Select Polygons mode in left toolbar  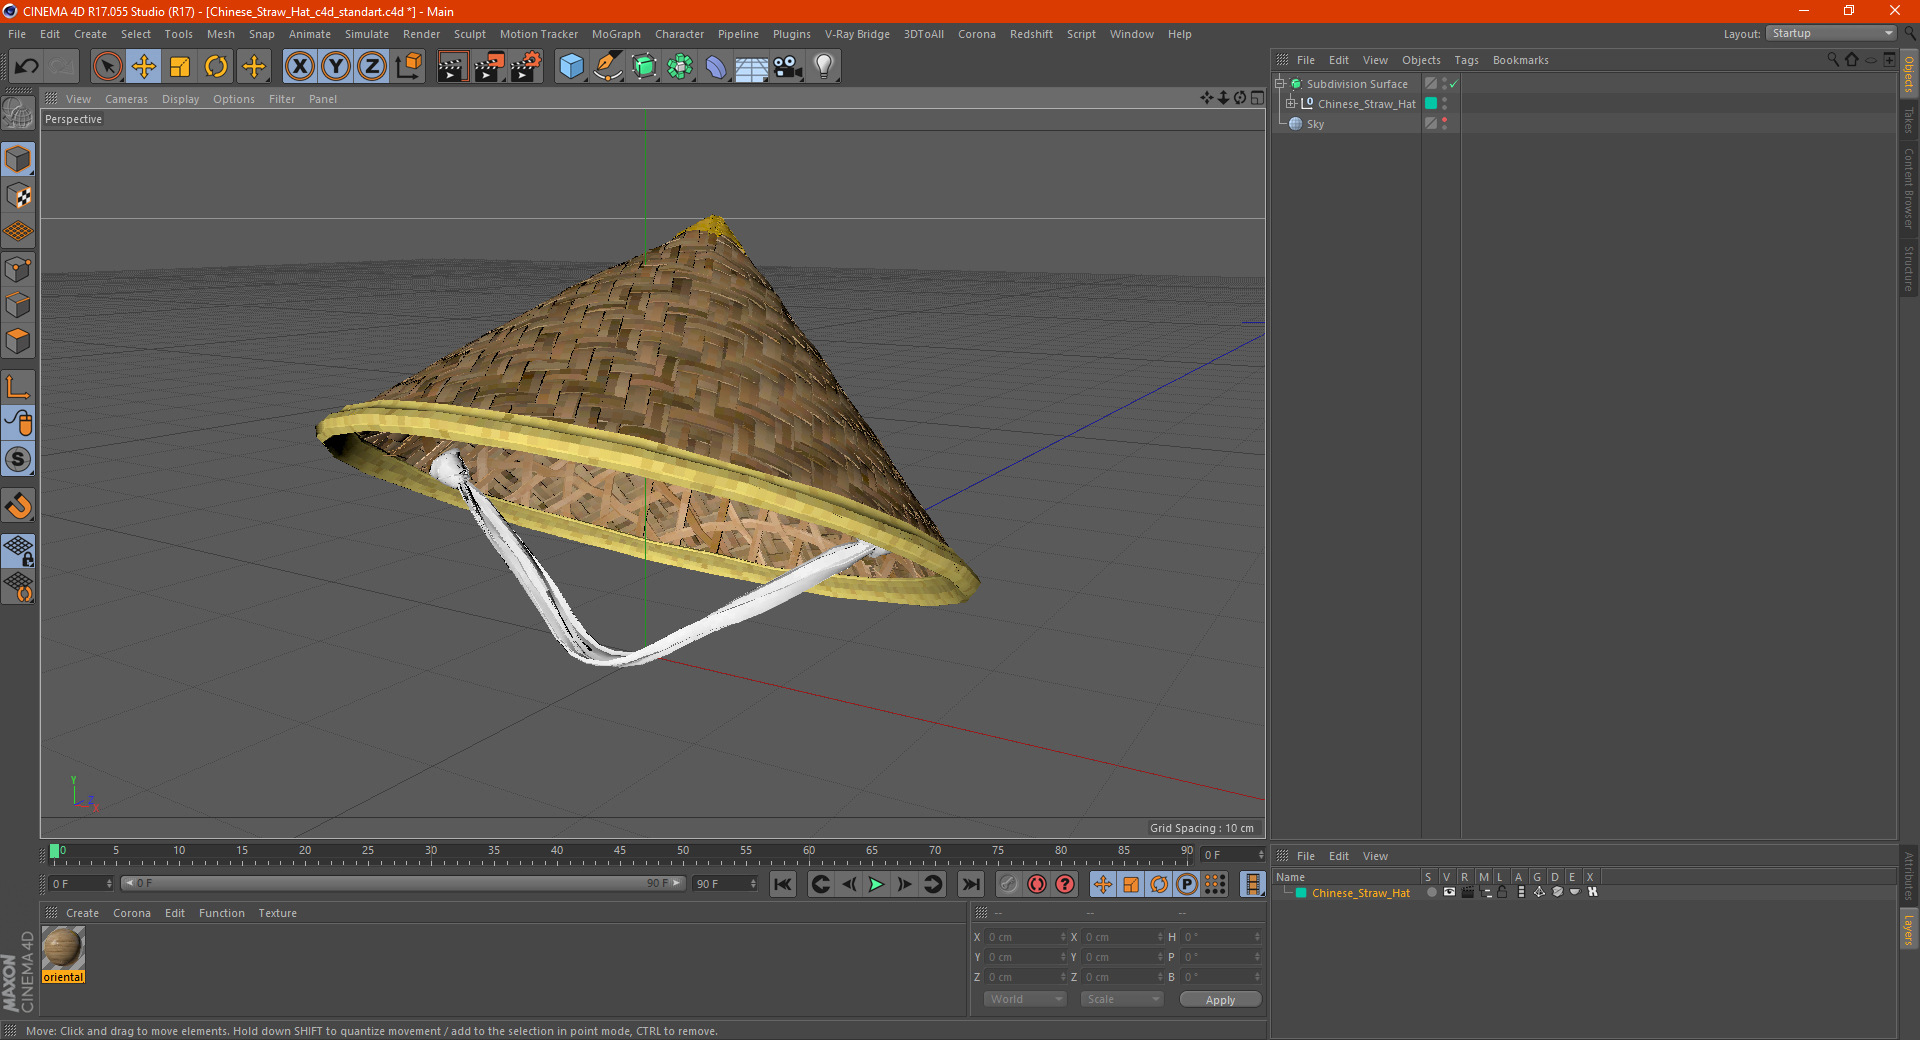coord(18,341)
